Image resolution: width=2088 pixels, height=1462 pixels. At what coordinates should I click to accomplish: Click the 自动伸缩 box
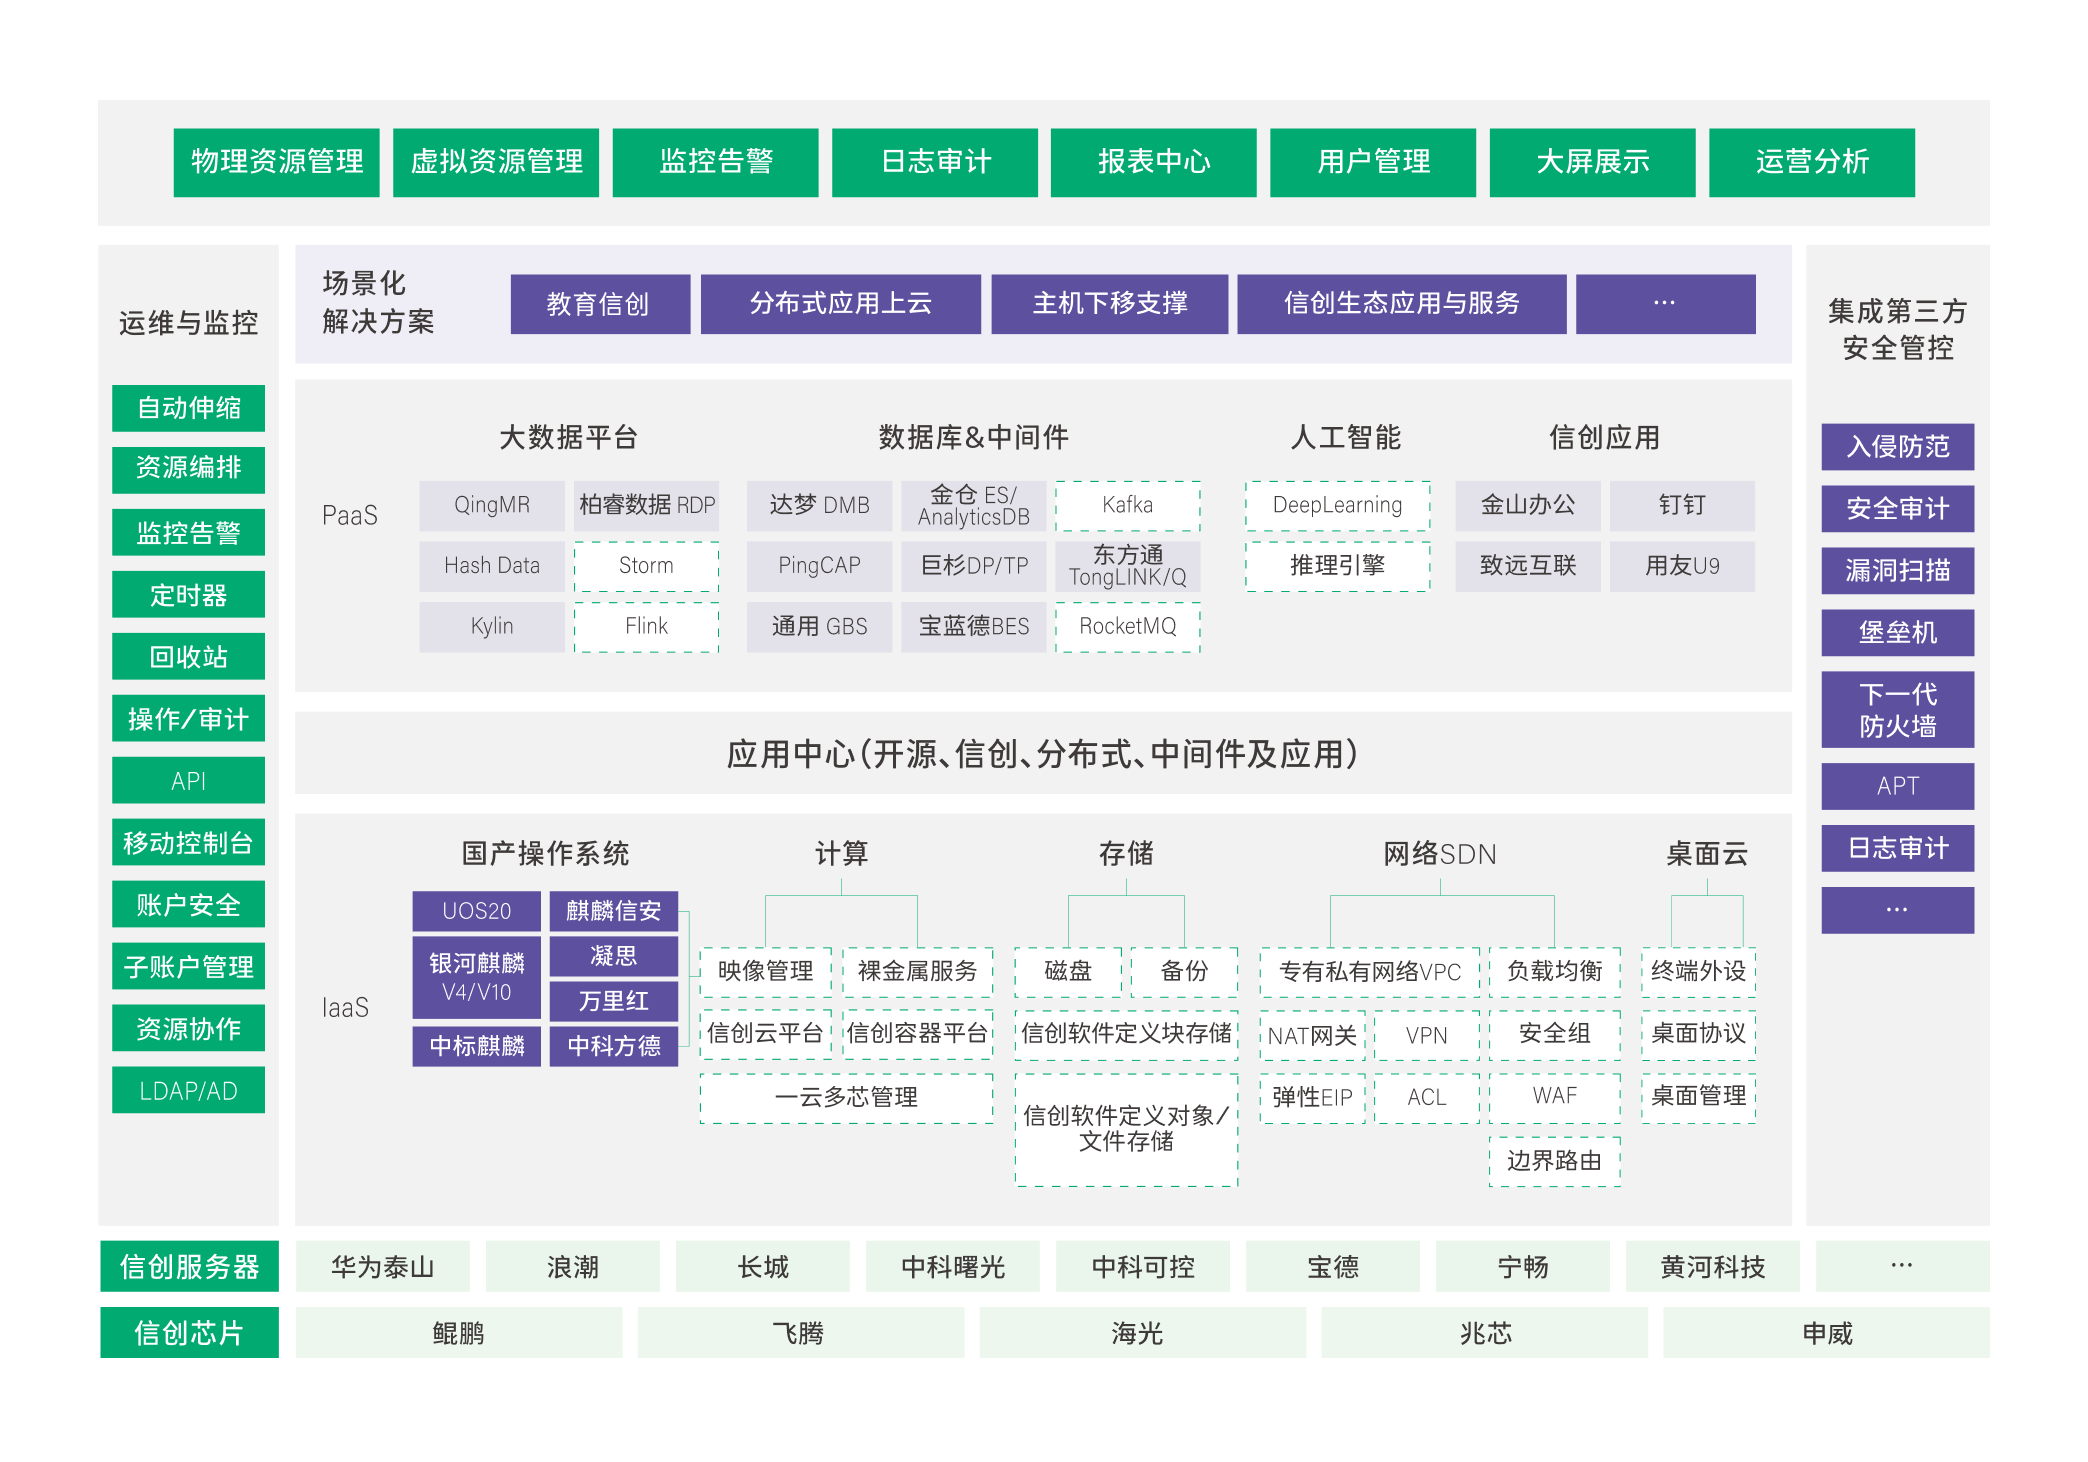(x=189, y=408)
